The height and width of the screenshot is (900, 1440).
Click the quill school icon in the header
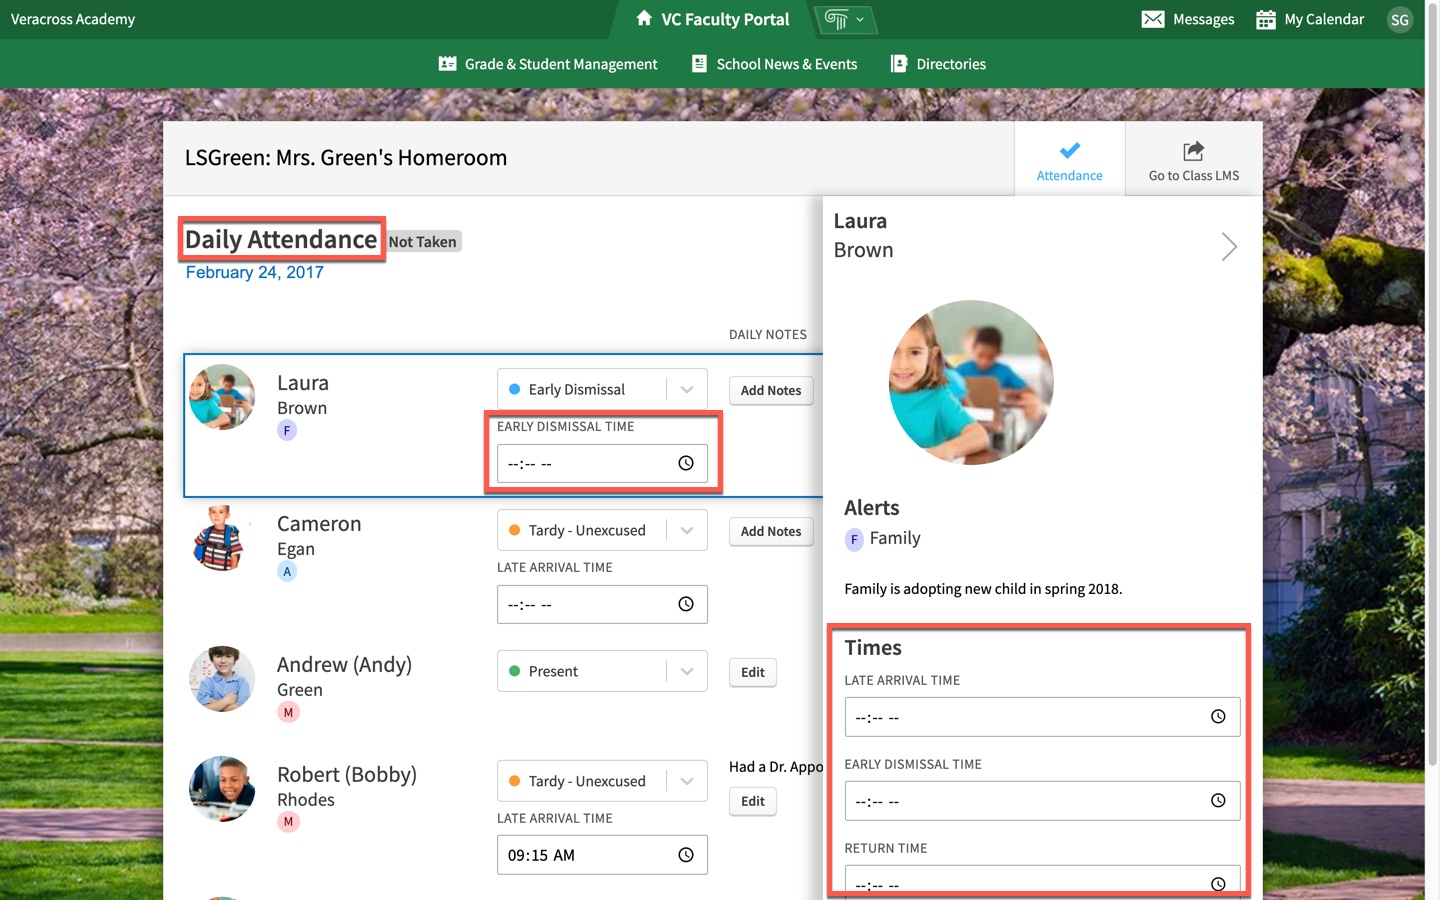pos(836,19)
